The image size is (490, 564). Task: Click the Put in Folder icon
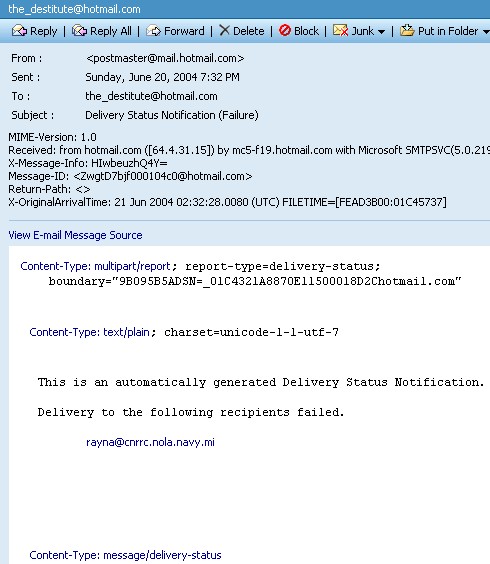pos(407,30)
